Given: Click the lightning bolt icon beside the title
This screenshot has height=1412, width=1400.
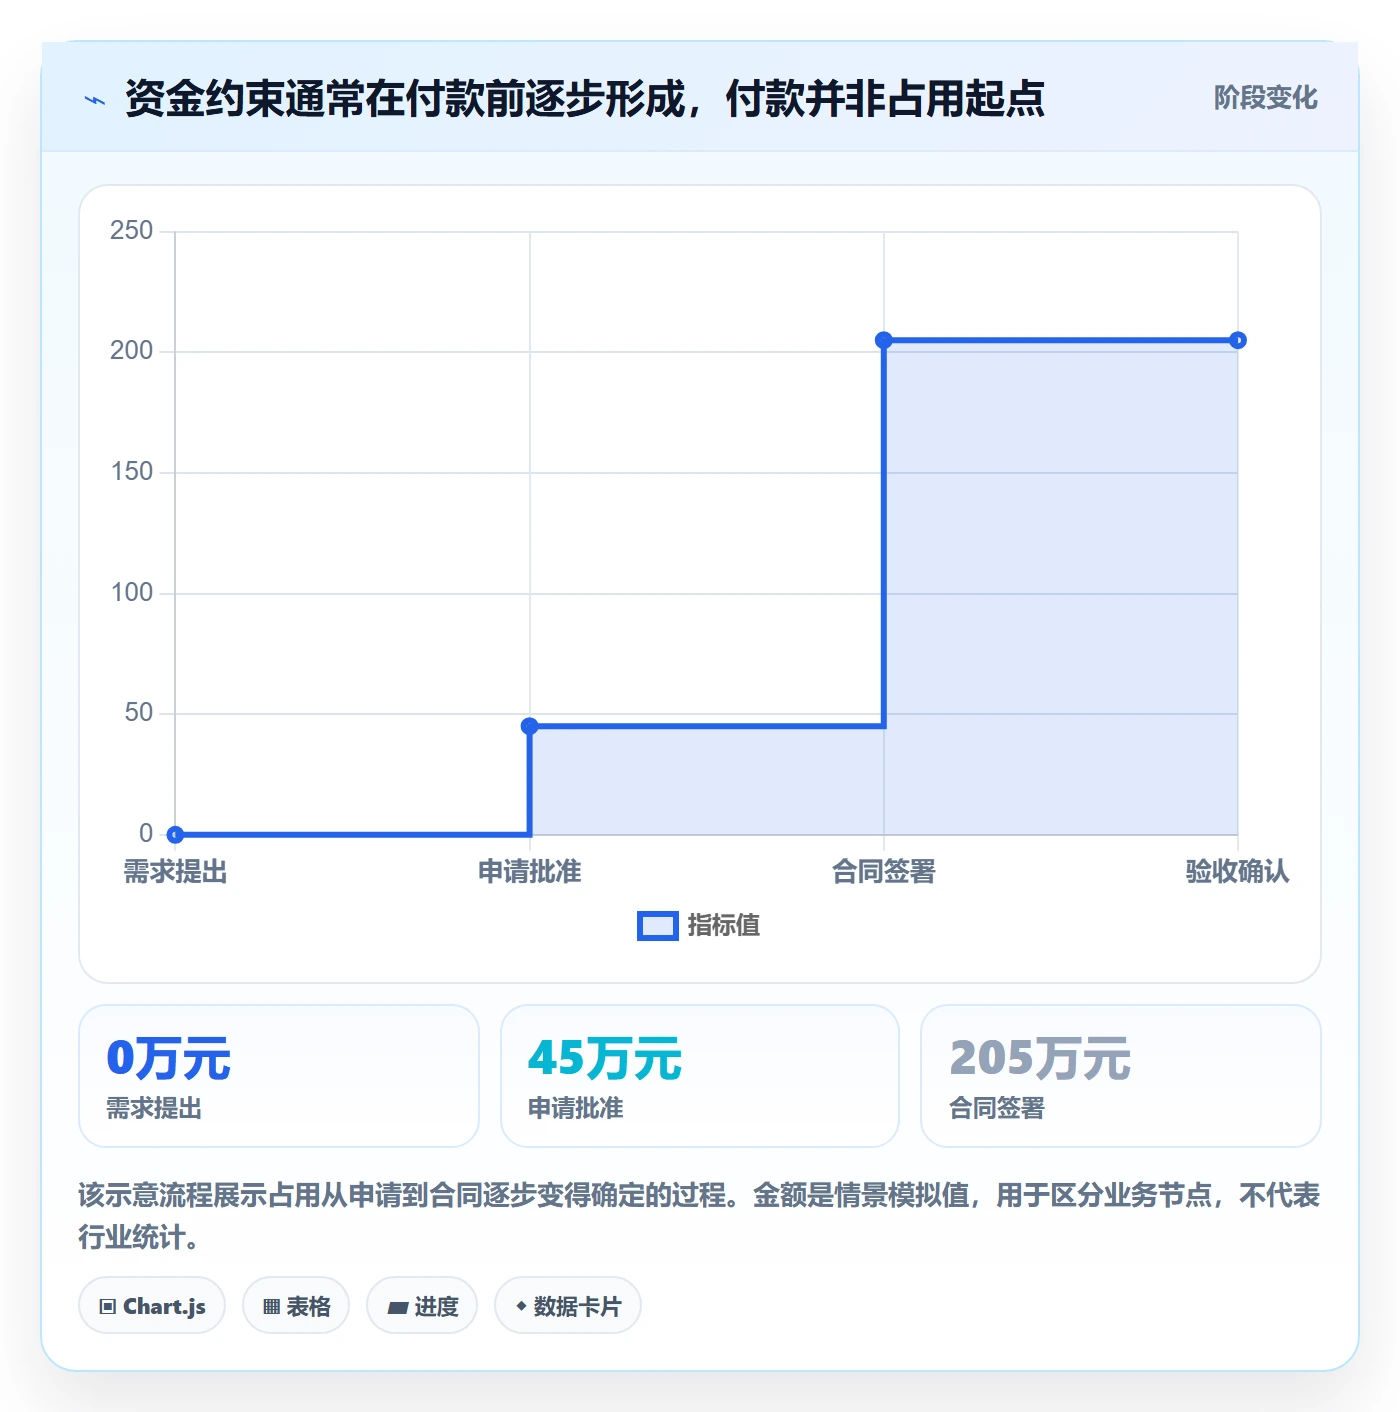Looking at the screenshot, I should click(x=95, y=100).
